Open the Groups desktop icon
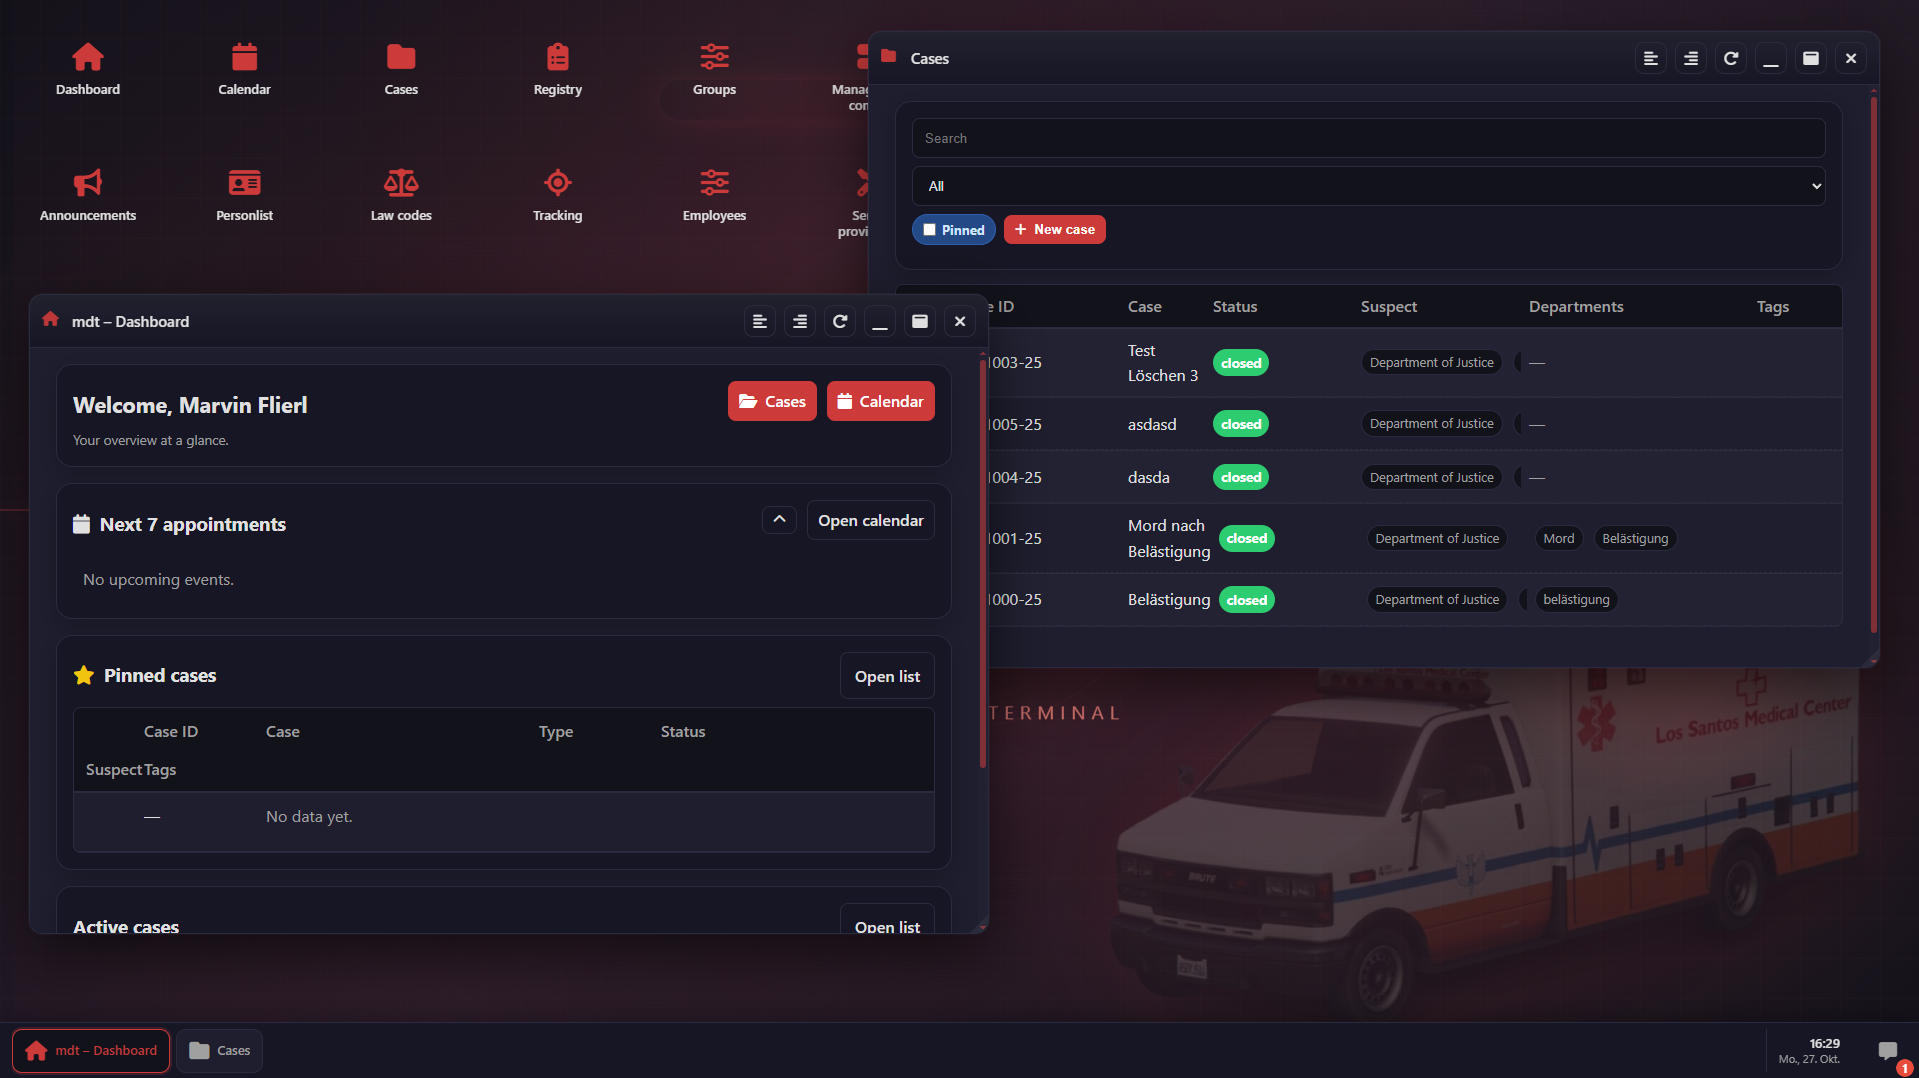The image size is (1919, 1078). (714, 68)
